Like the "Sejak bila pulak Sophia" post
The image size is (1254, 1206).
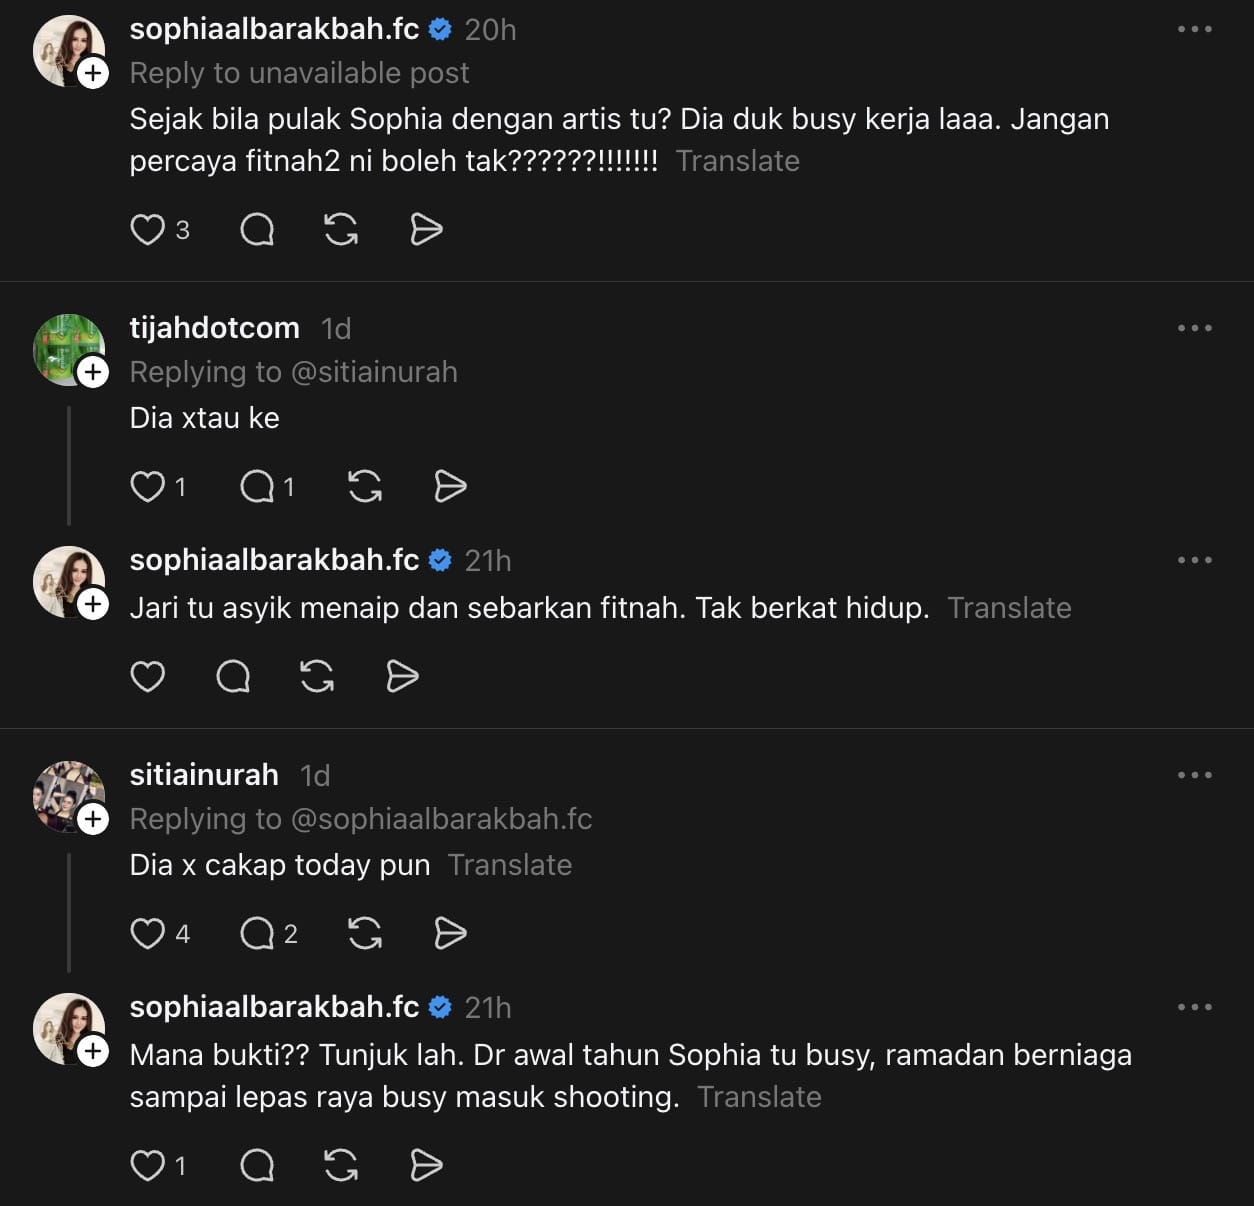tap(148, 230)
